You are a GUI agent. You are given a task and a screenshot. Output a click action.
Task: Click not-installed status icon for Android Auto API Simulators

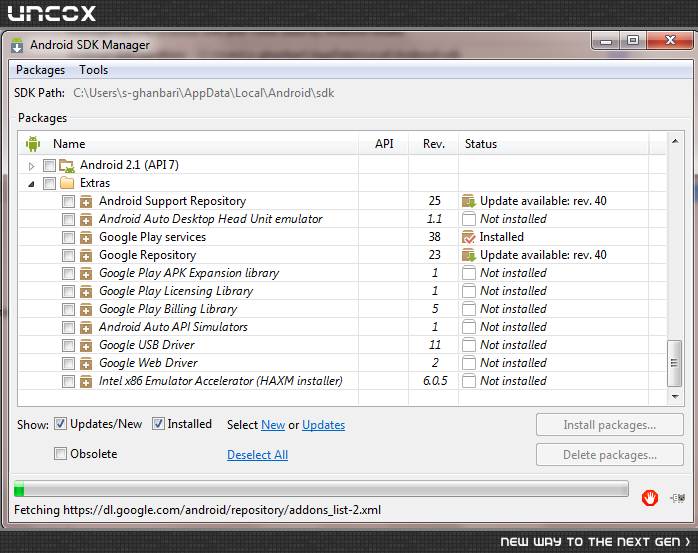(469, 327)
